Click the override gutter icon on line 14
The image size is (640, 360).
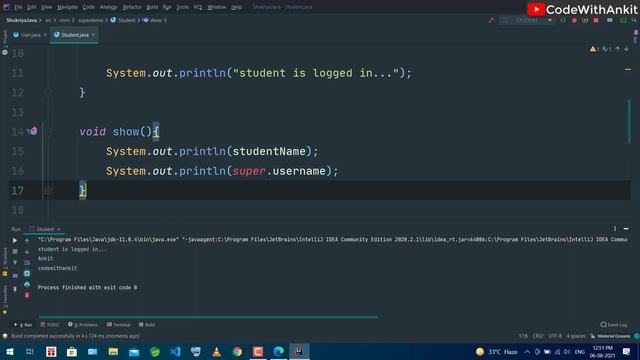(x=33, y=131)
